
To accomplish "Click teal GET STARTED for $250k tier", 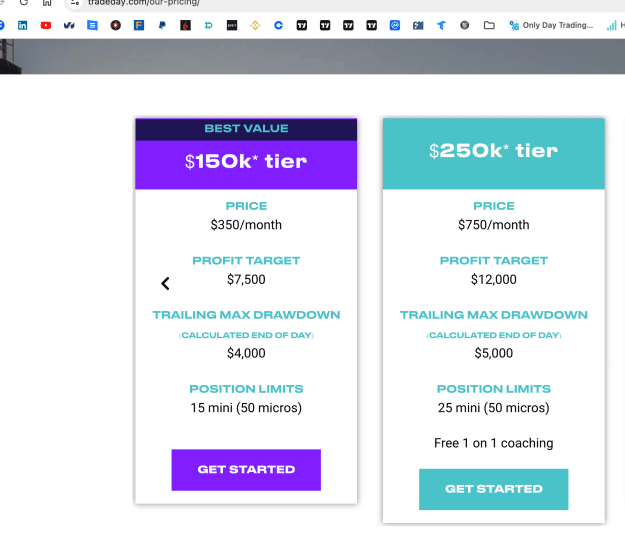I will click(x=493, y=489).
